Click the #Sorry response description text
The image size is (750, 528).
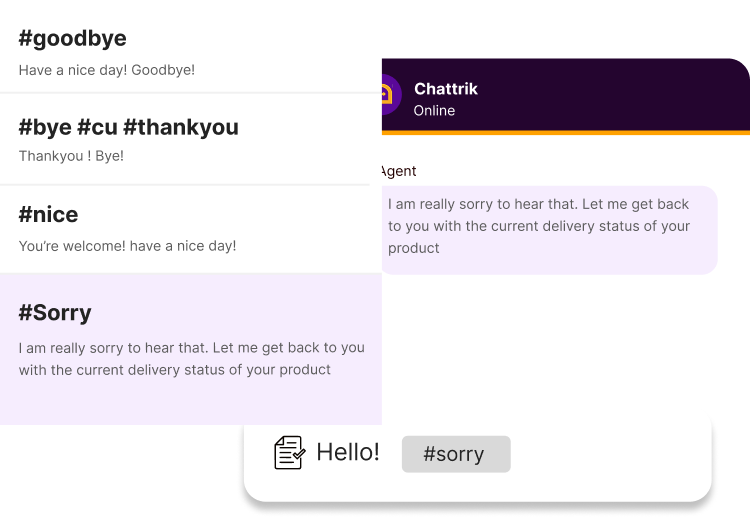coord(190,359)
